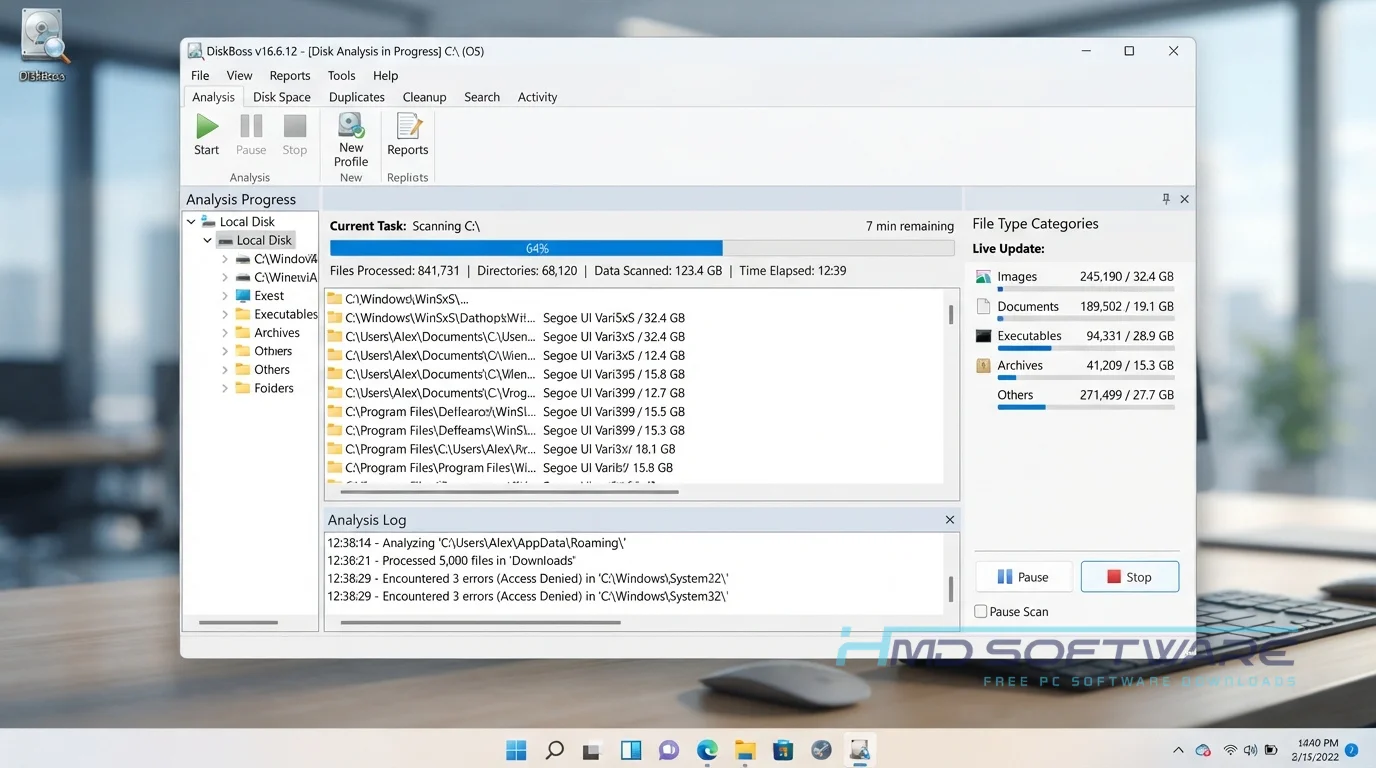Open Task View from the taskbar
This screenshot has width=1376, height=768.
pos(592,750)
